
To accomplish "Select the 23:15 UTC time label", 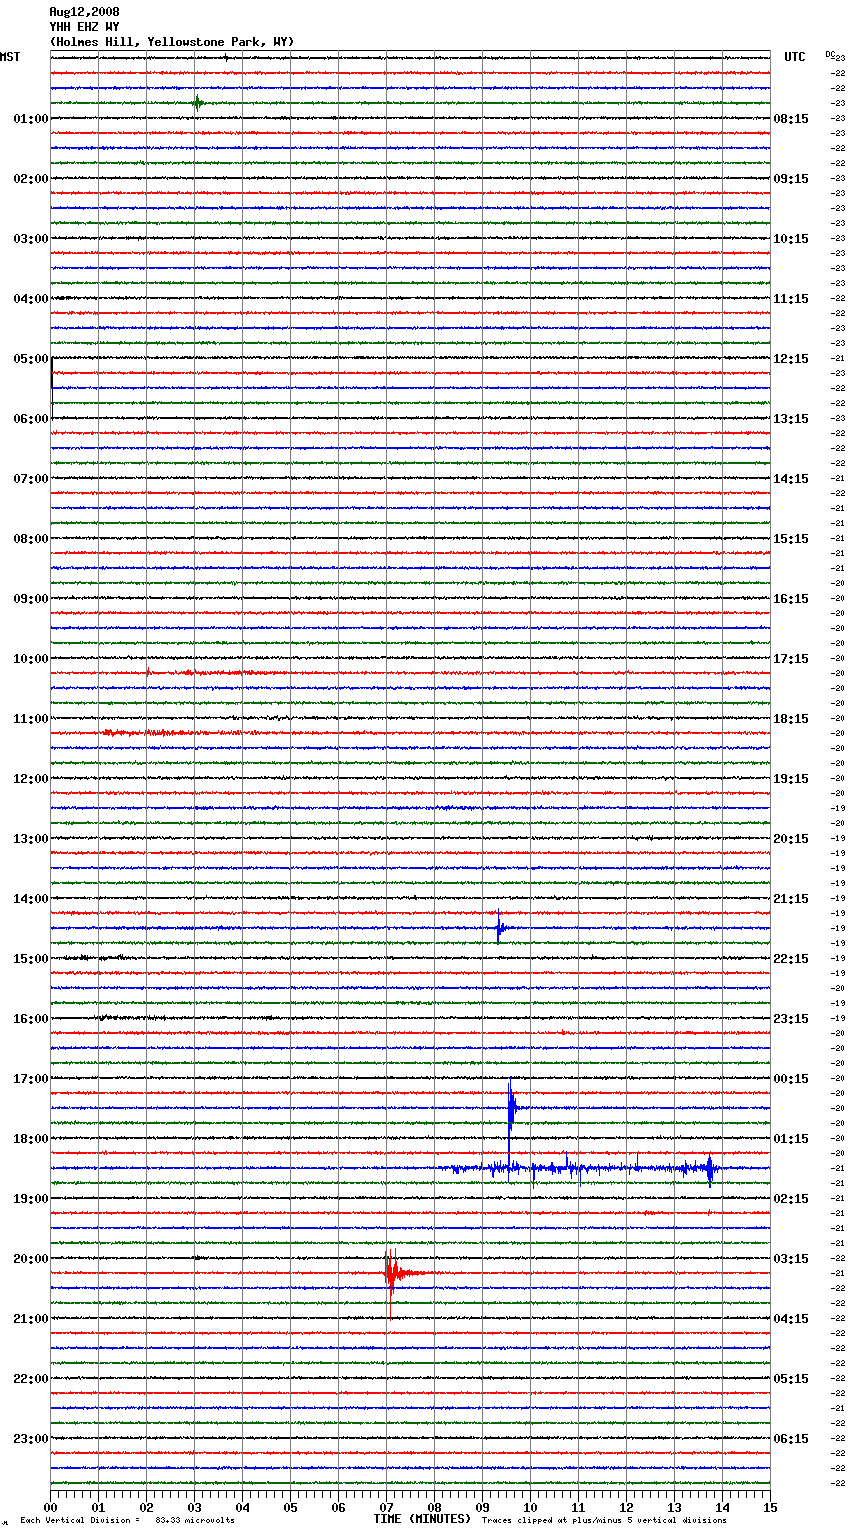I will (791, 1019).
